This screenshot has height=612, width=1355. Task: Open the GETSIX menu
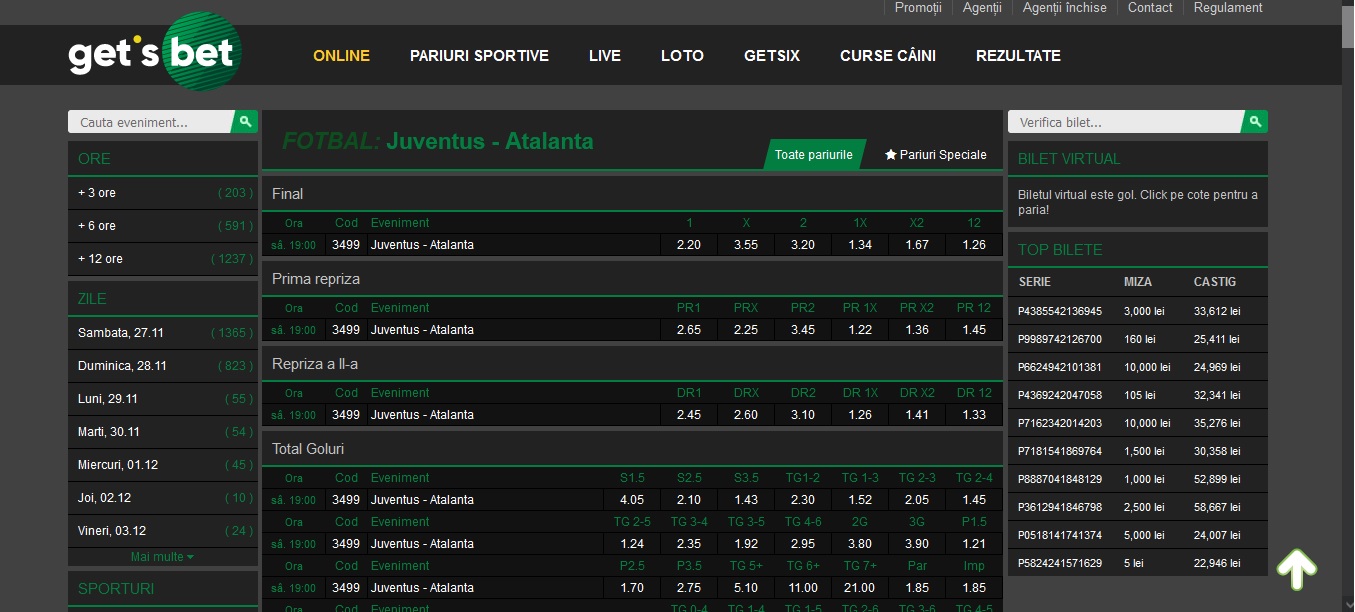[x=772, y=56]
